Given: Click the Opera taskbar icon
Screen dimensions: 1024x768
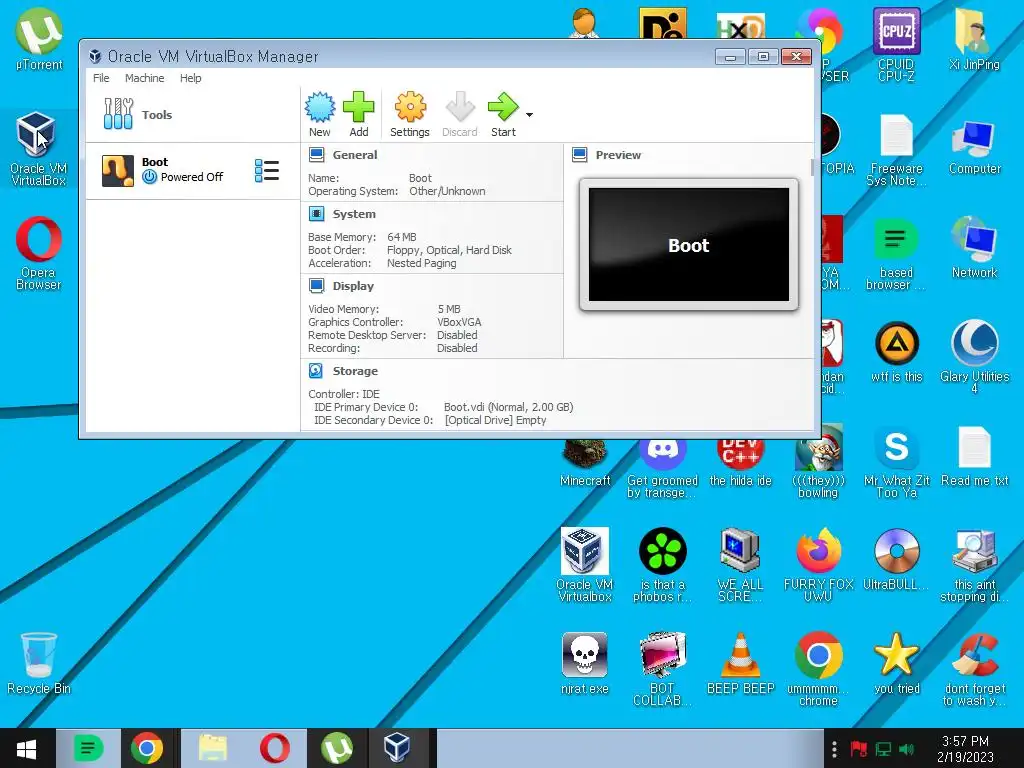Looking at the screenshot, I should point(275,748).
